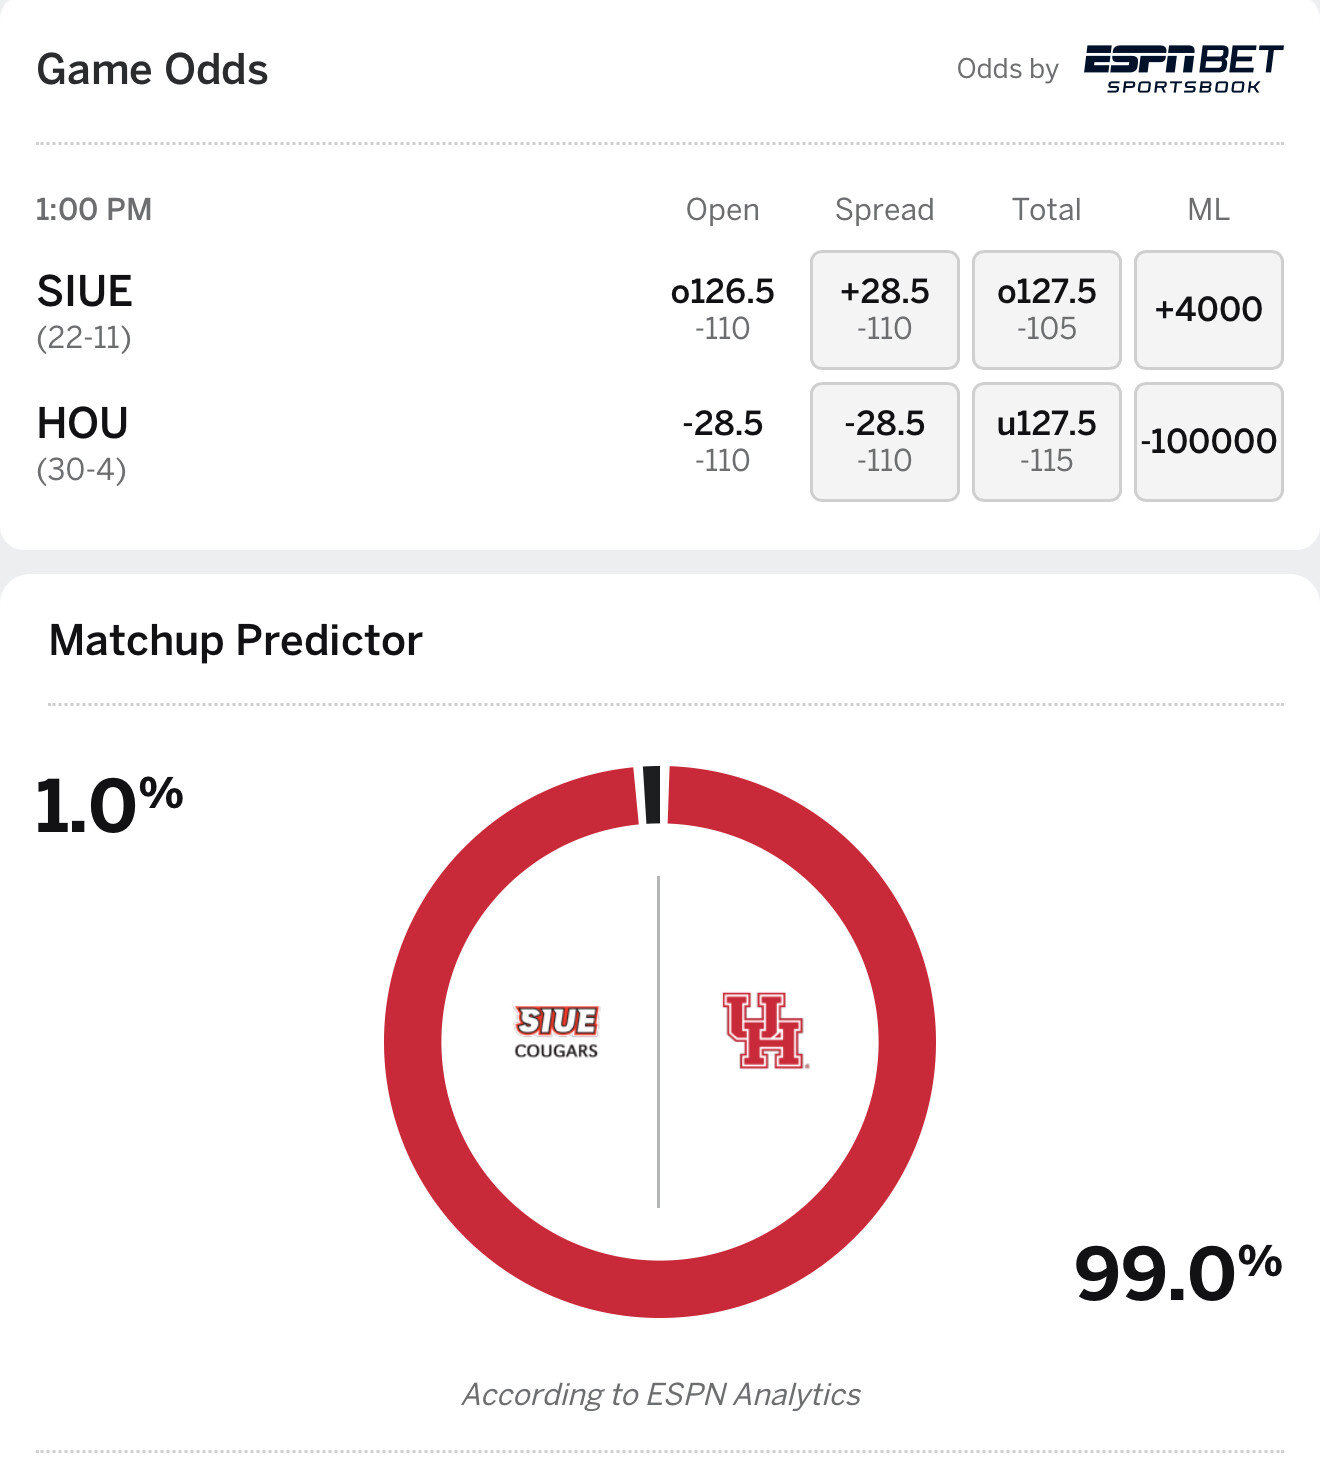Open SIUE team name link
This screenshot has width=1320, height=1475.
(84, 292)
